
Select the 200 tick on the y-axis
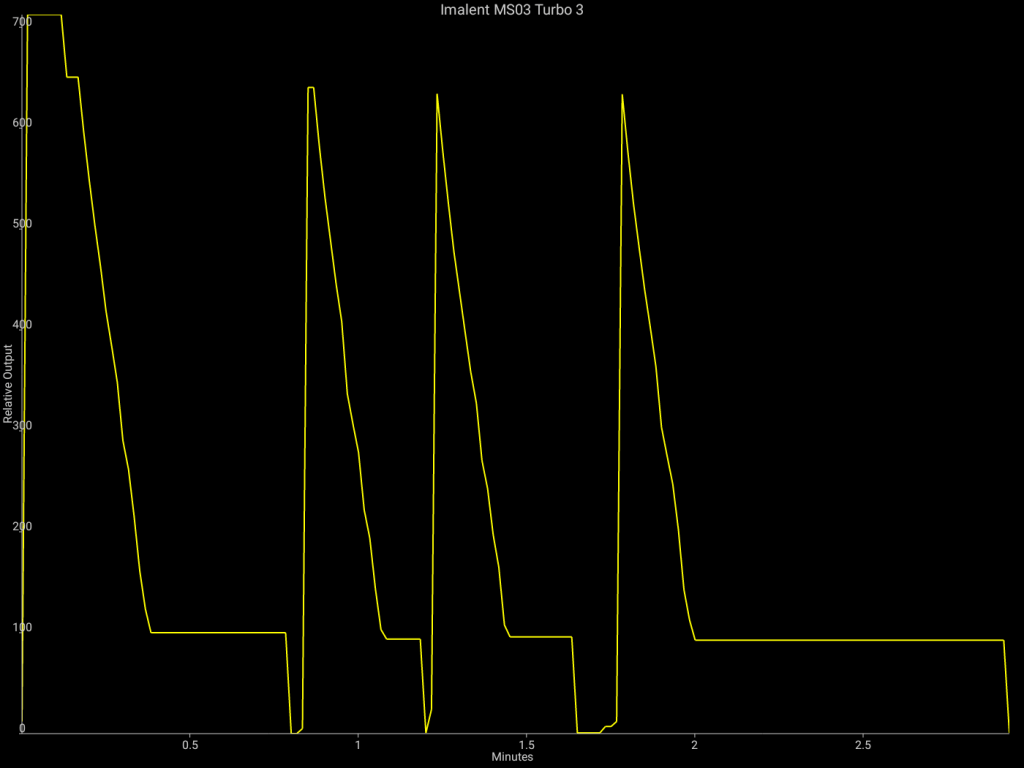9,526
